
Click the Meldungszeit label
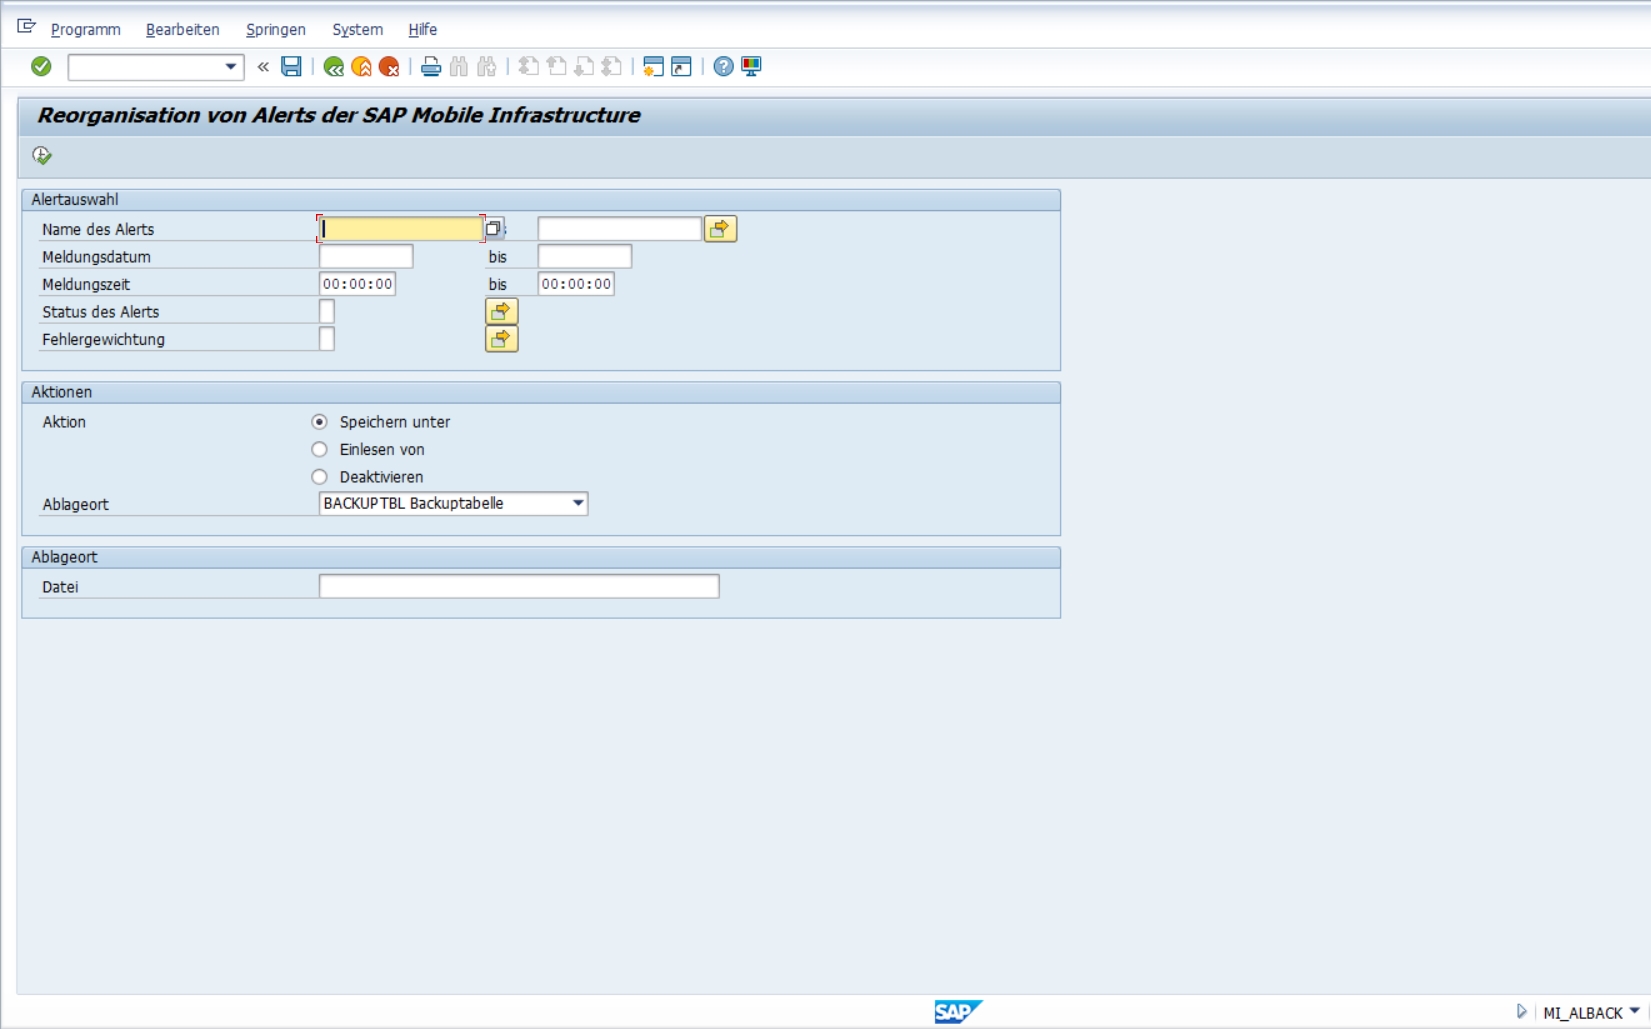(86, 285)
